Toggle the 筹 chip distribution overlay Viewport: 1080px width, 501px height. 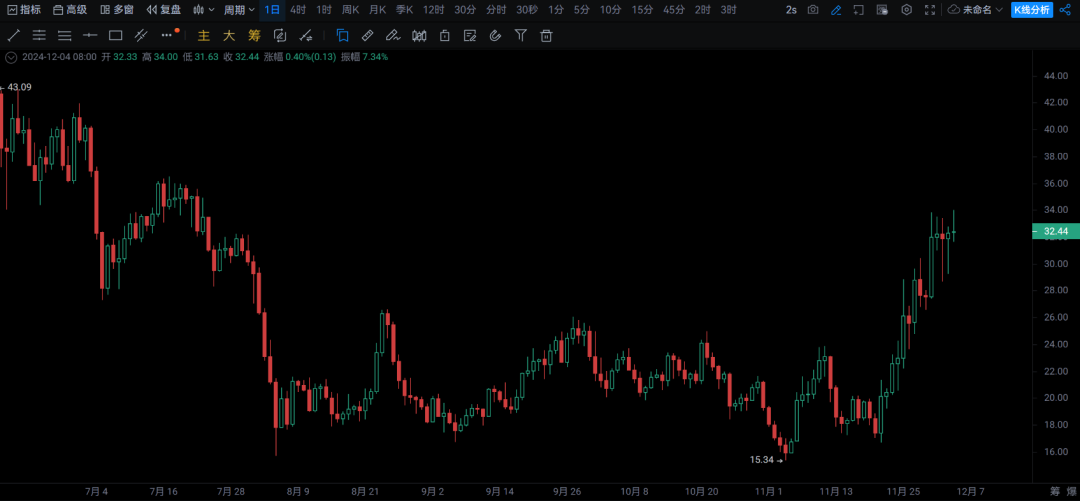click(x=254, y=35)
